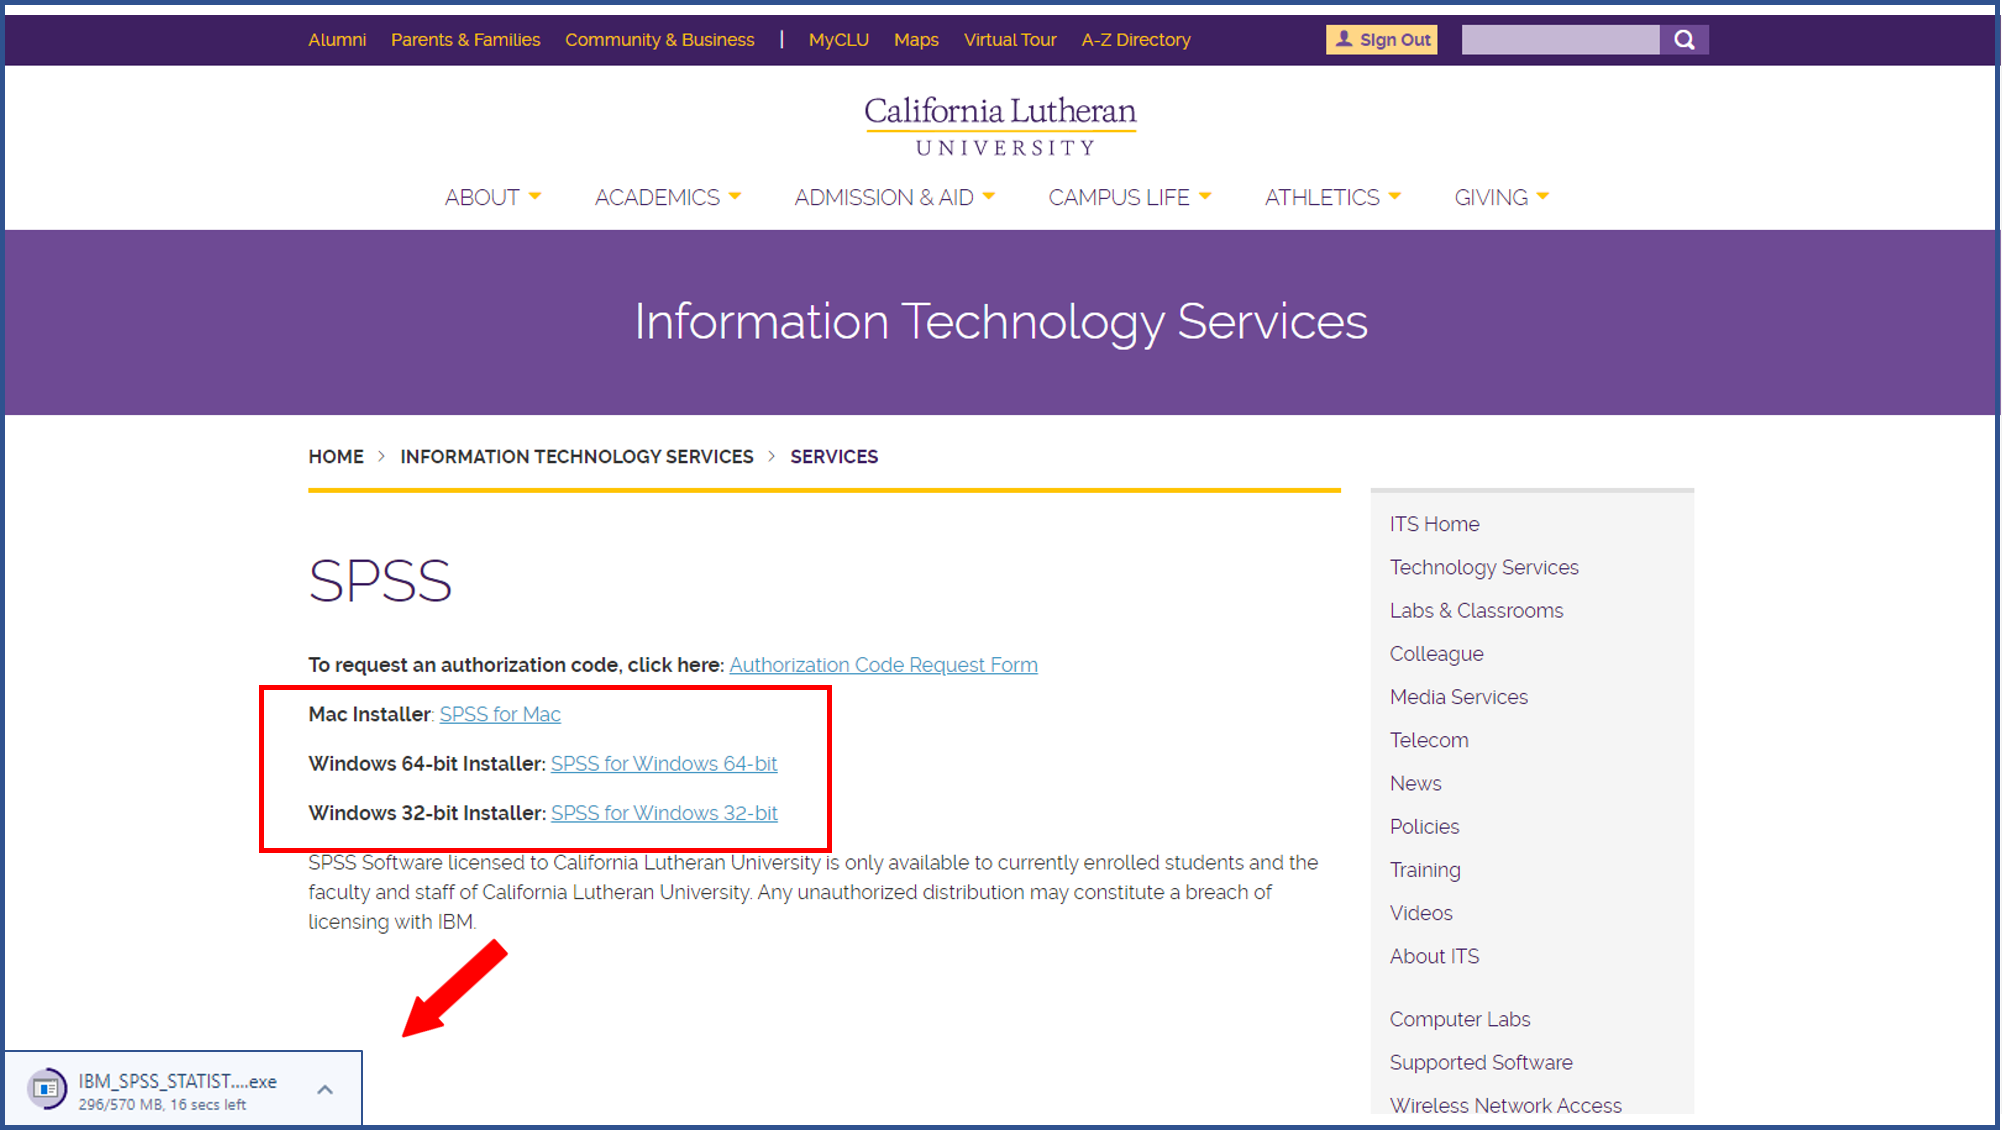Open the Authorization Code Request Form link
Viewport: 2002px width, 1130px height.
click(x=883, y=665)
